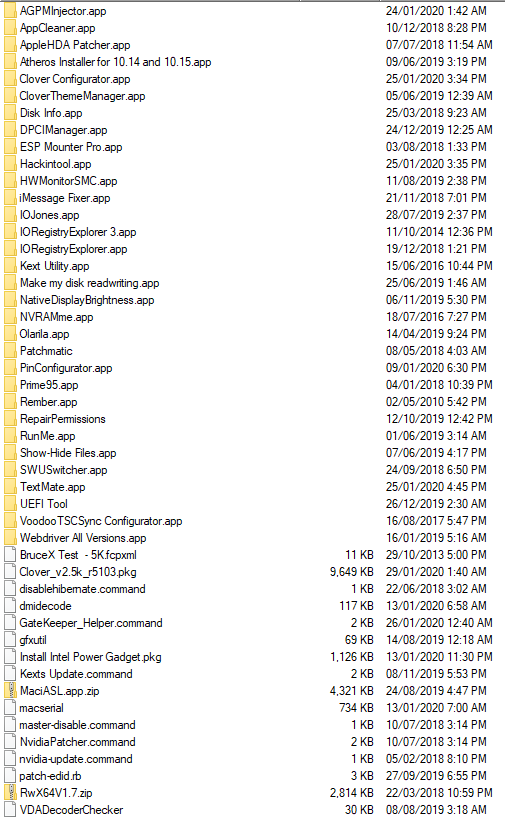Click the 9,649 KB size value
The height and width of the screenshot is (822, 505).
coord(351,572)
